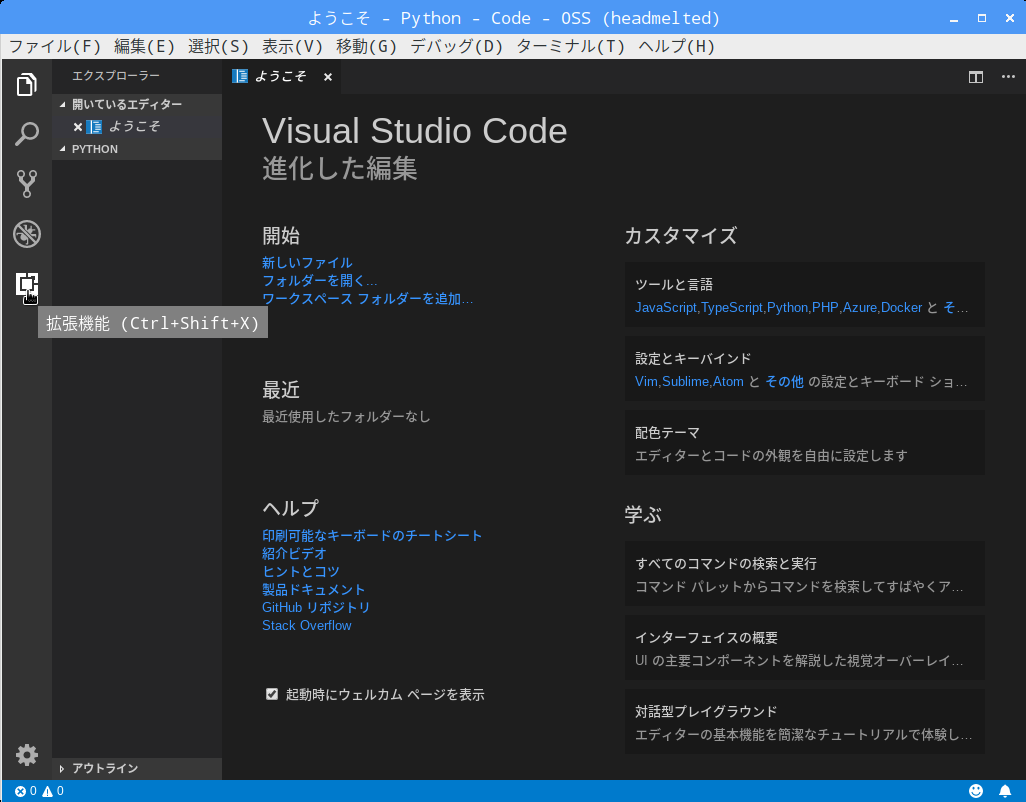1026x802 pixels.
Task: Open the notifications bell icon
Action: [1005, 791]
